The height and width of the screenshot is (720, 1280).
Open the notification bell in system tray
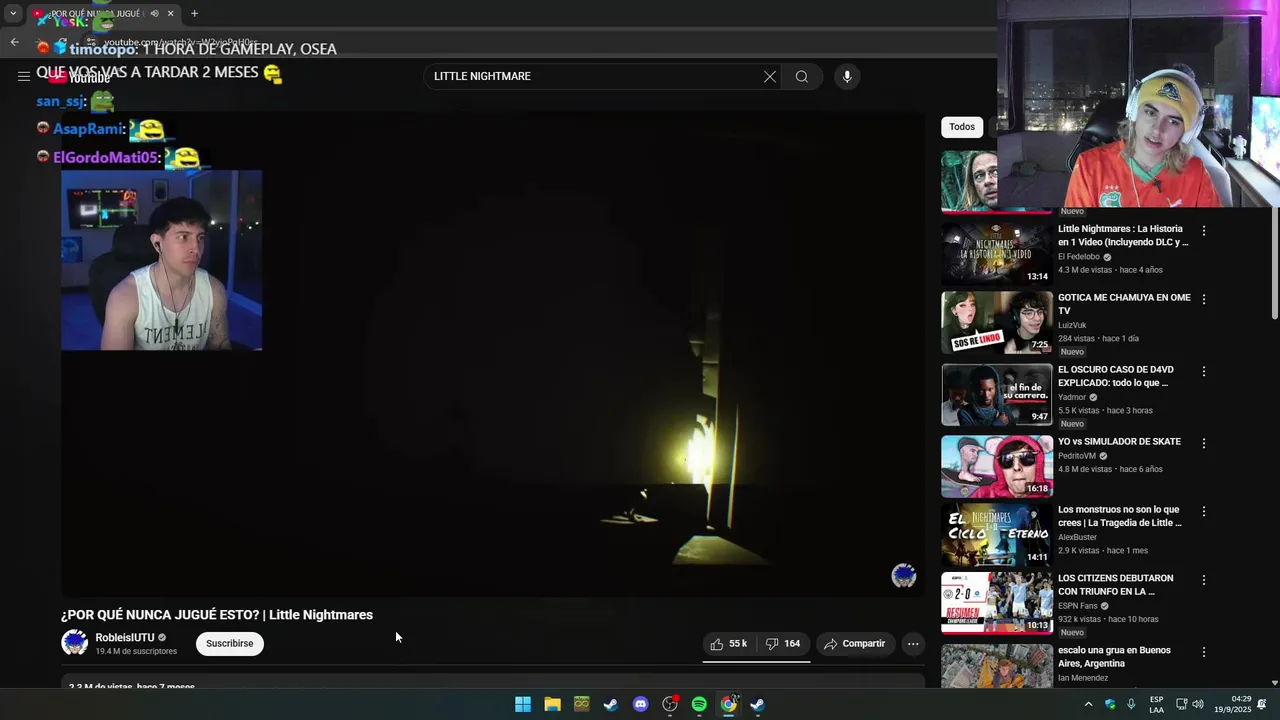(1262, 704)
